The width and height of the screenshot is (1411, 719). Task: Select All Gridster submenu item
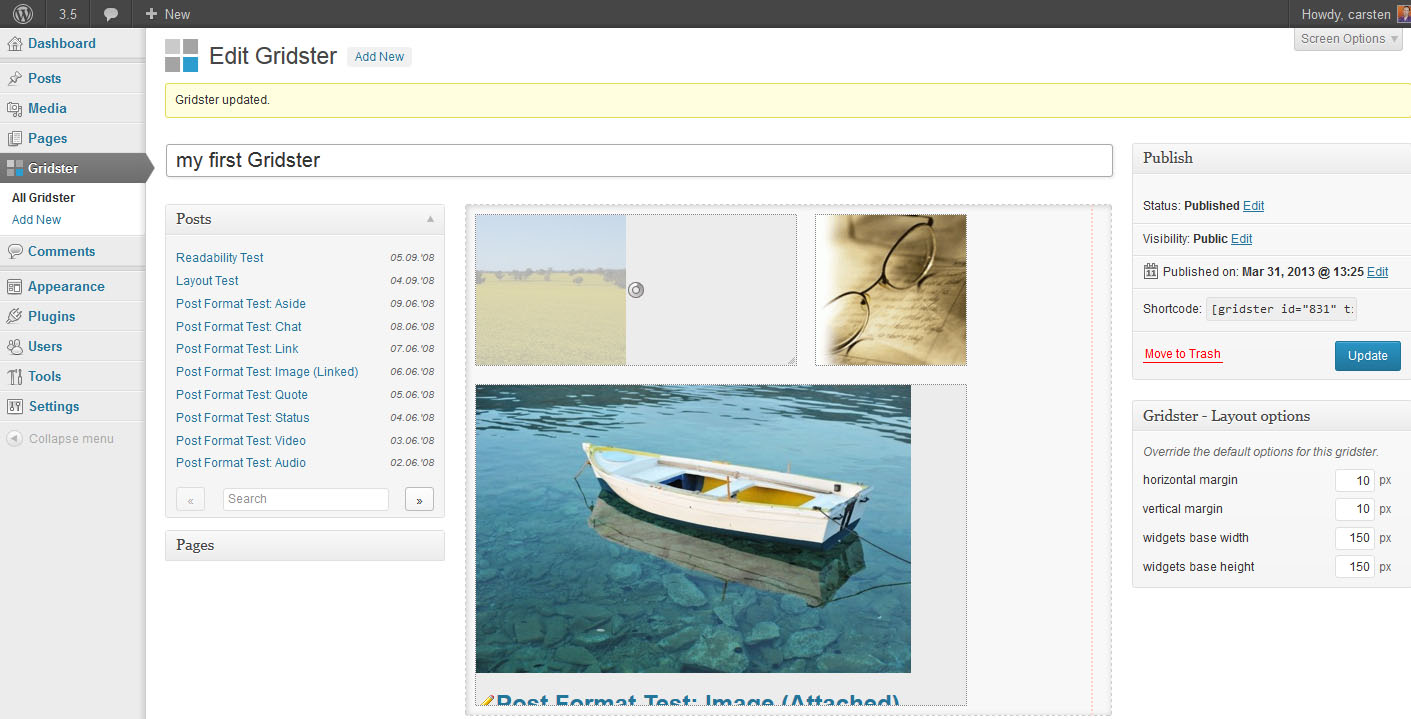43,198
